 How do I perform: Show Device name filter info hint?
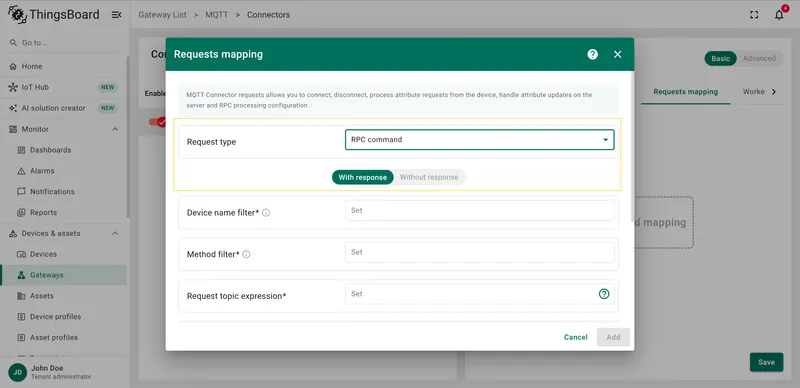pyautogui.click(x=266, y=213)
